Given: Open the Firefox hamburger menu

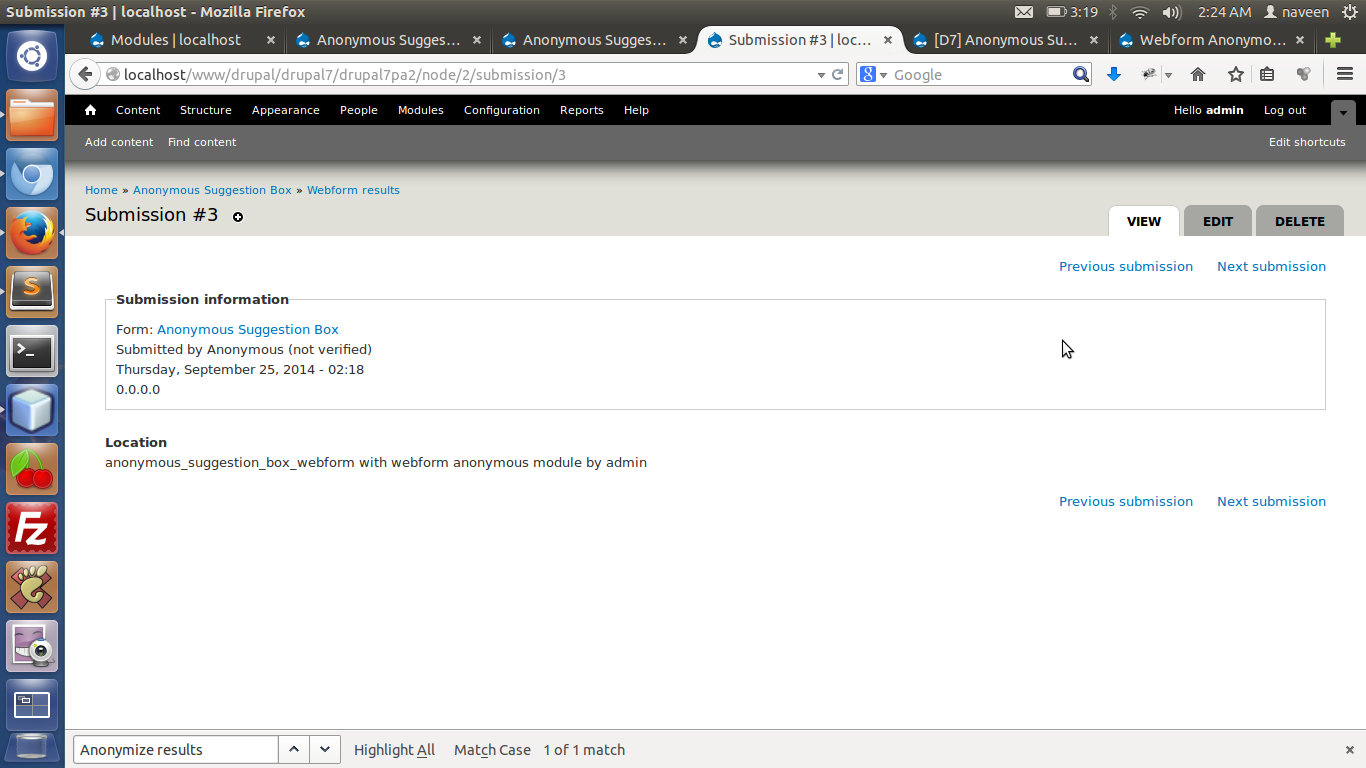Looking at the screenshot, I should tap(1344, 74).
